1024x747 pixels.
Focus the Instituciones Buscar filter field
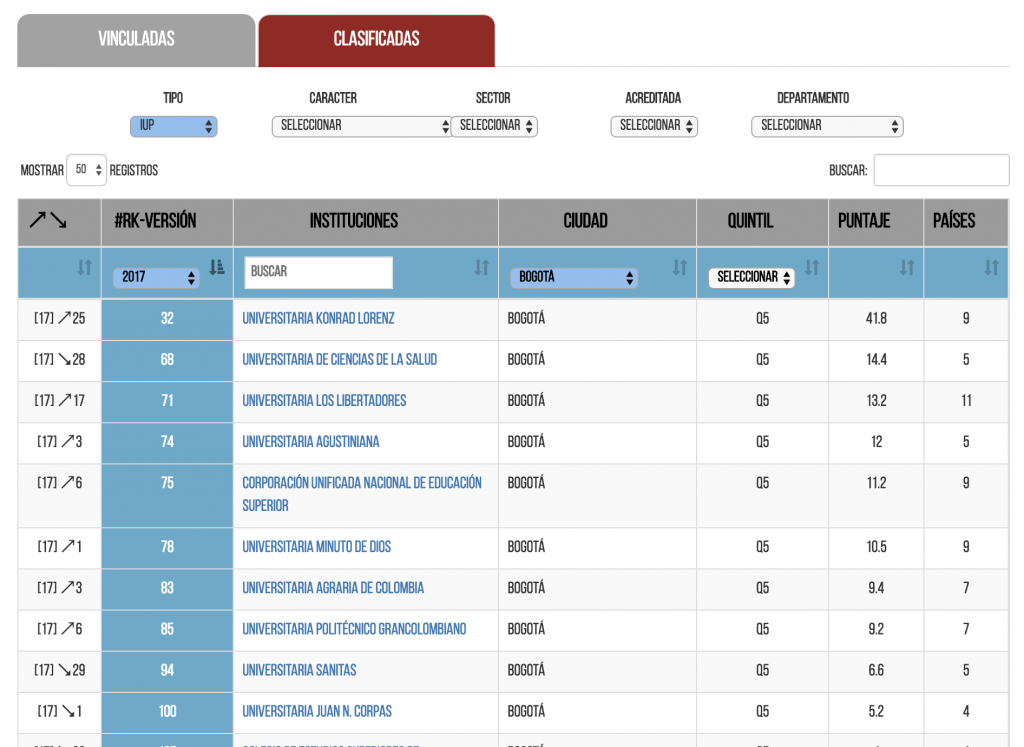(319, 272)
